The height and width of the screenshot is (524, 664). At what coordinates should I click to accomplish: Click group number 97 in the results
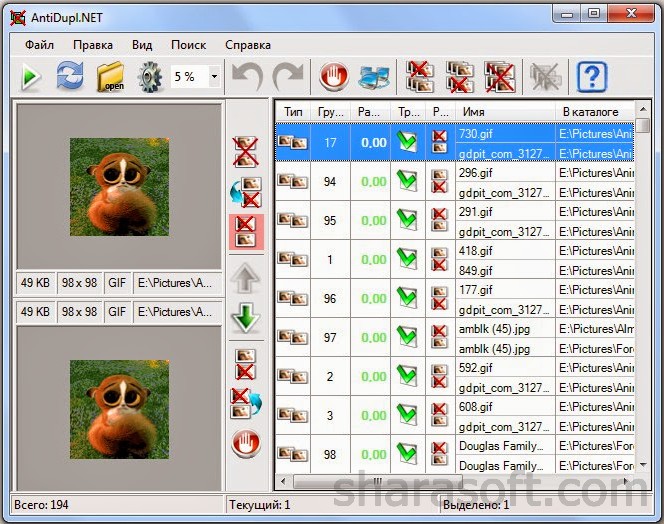(330, 338)
